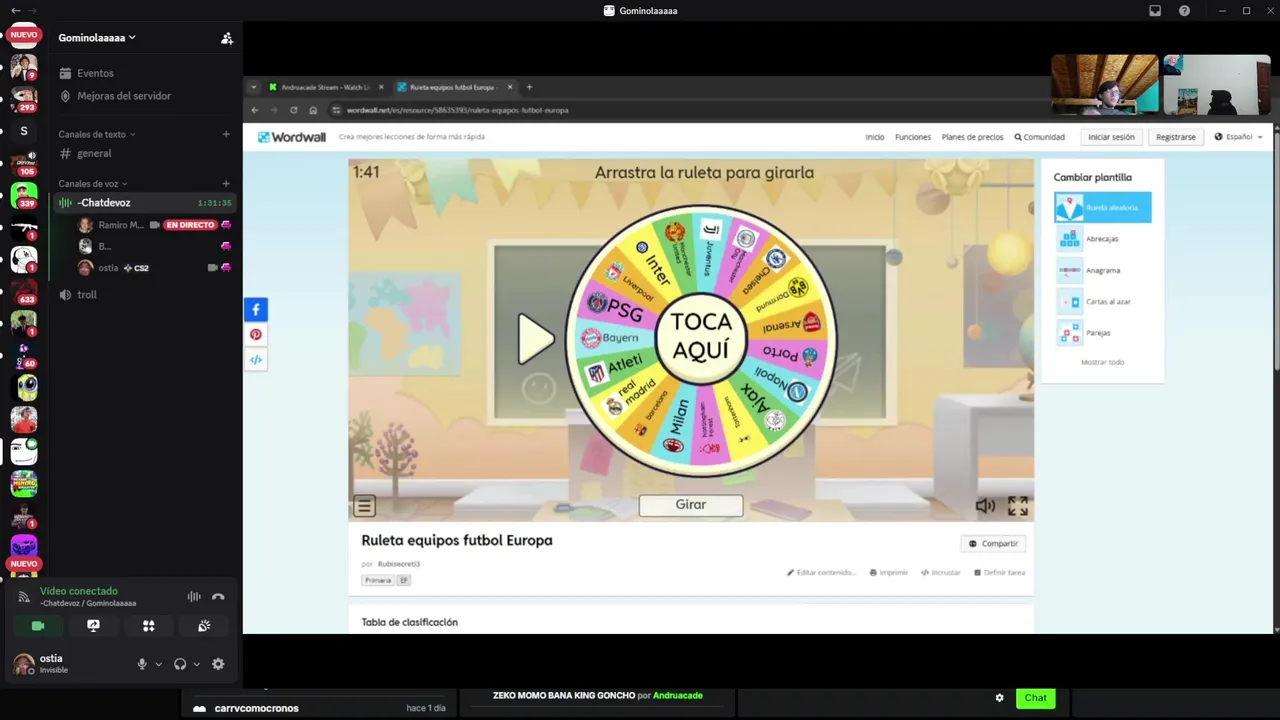The height and width of the screenshot is (720, 1280).
Task: Open the activities launcher button
Action: [149, 626]
